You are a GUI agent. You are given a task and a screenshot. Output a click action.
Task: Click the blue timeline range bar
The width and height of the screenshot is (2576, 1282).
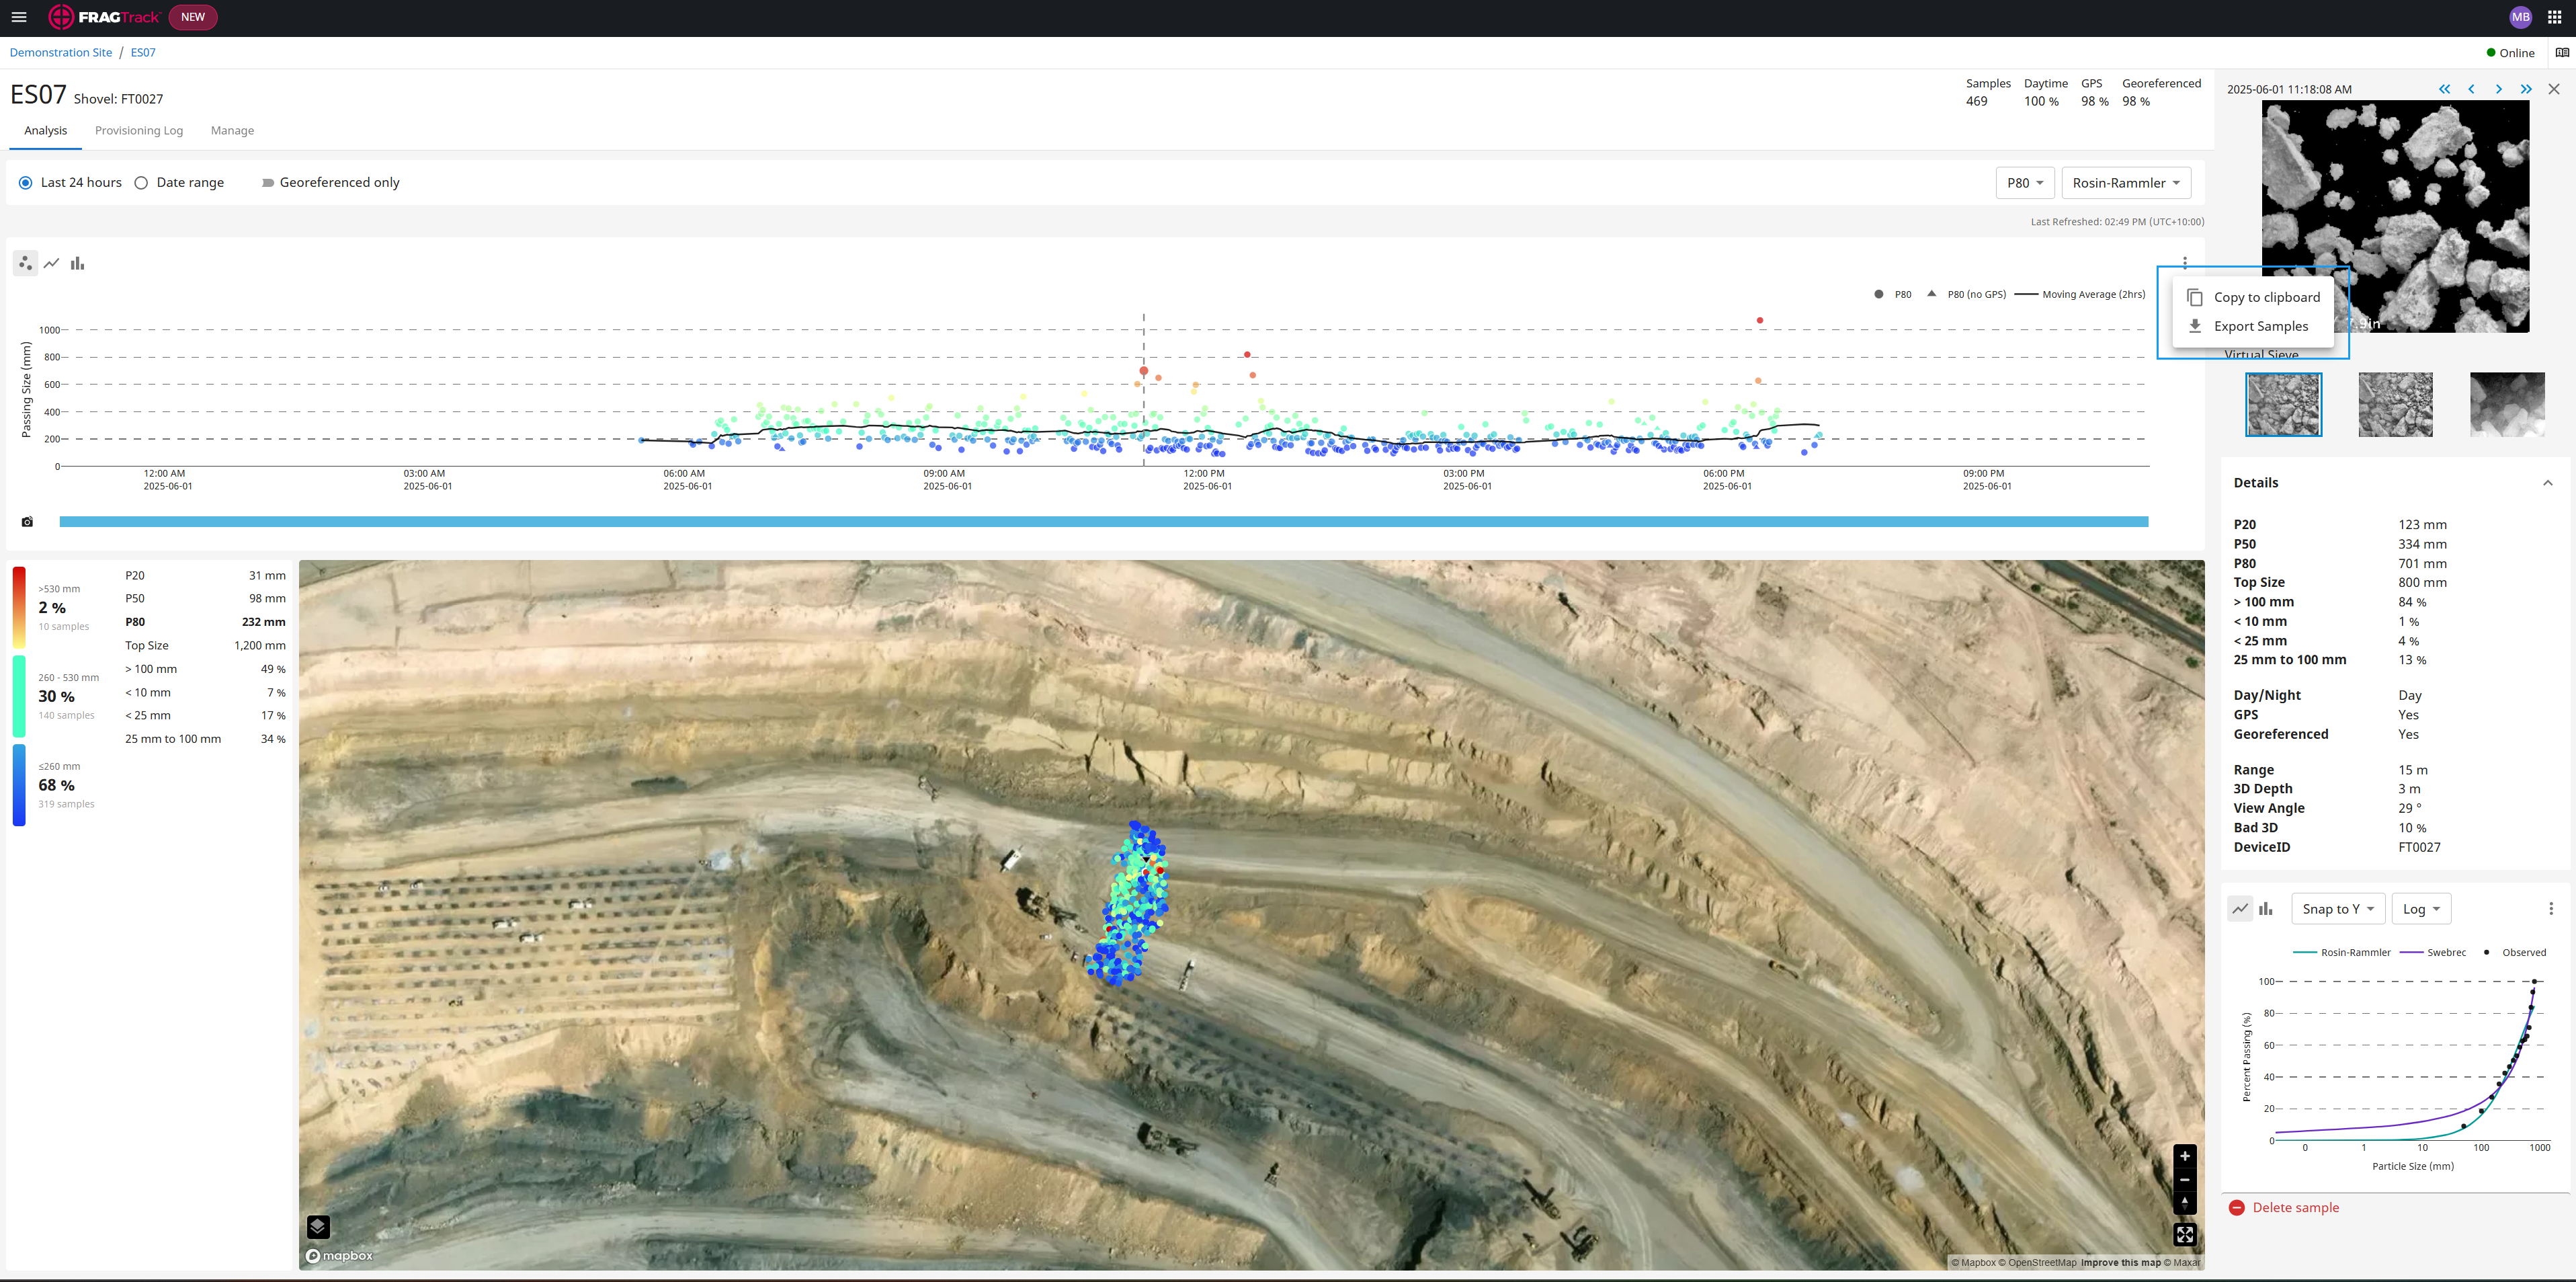(1104, 522)
